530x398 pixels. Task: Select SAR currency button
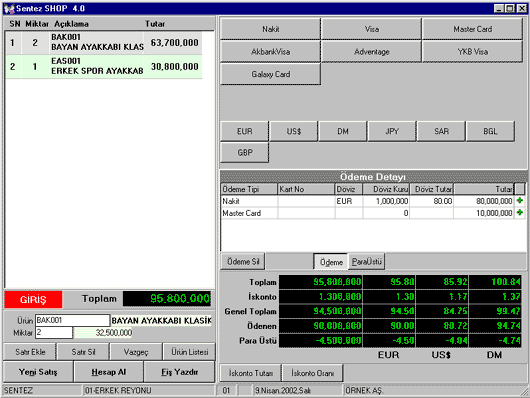tap(441, 131)
